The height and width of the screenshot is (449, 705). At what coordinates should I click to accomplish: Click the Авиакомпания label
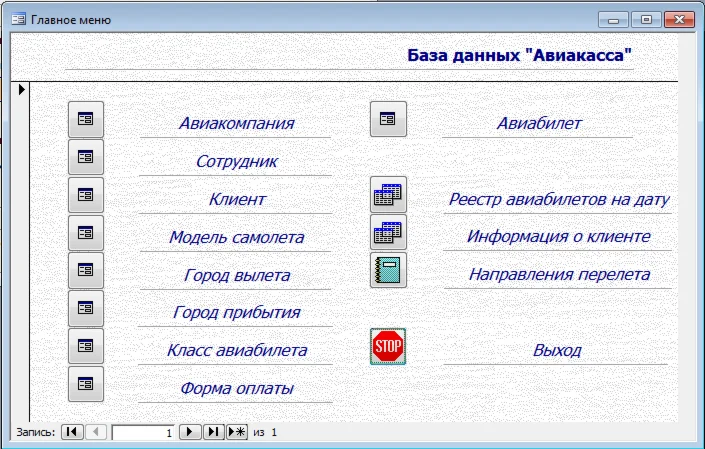tap(236, 123)
